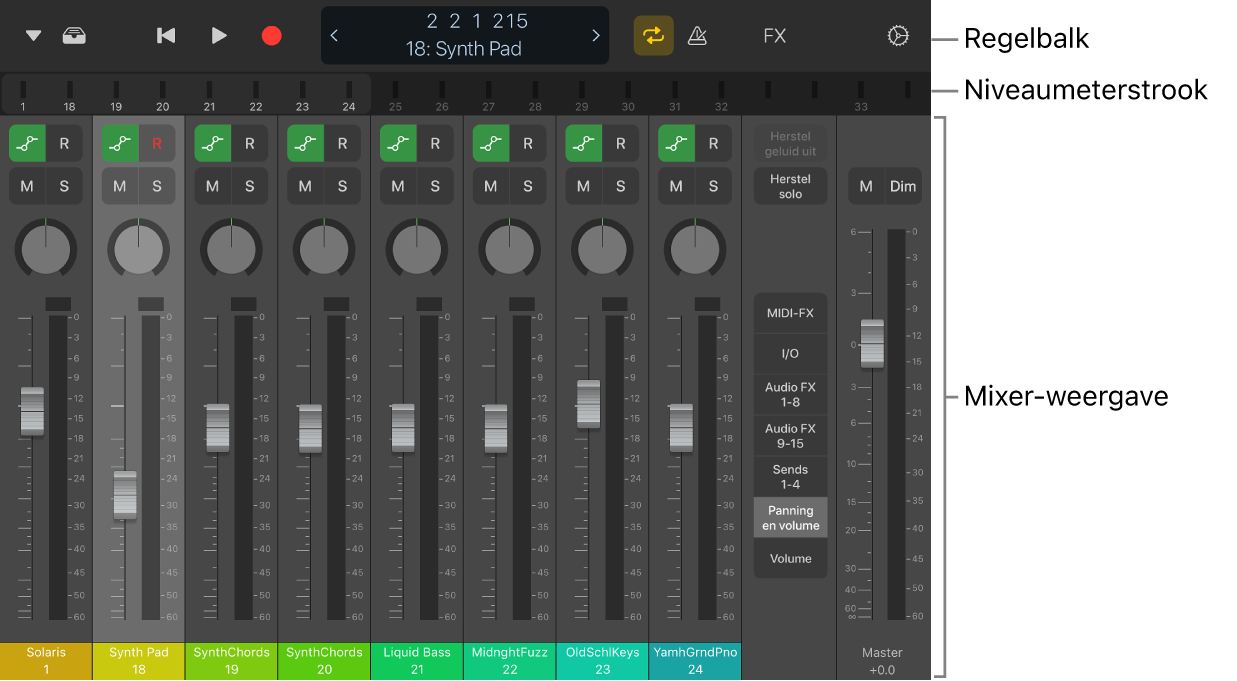
Task: Click the FX label in the toolbar
Action: pos(774,35)
